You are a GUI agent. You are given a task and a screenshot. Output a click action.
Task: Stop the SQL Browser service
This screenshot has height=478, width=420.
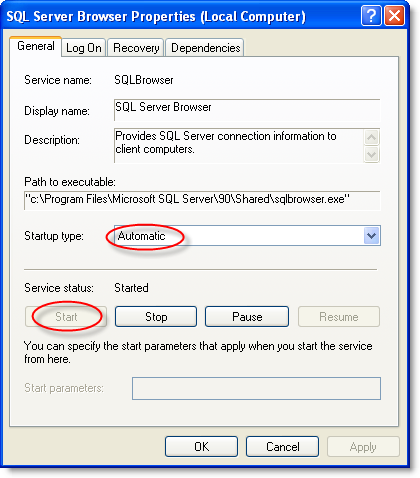tap(156, 317)
